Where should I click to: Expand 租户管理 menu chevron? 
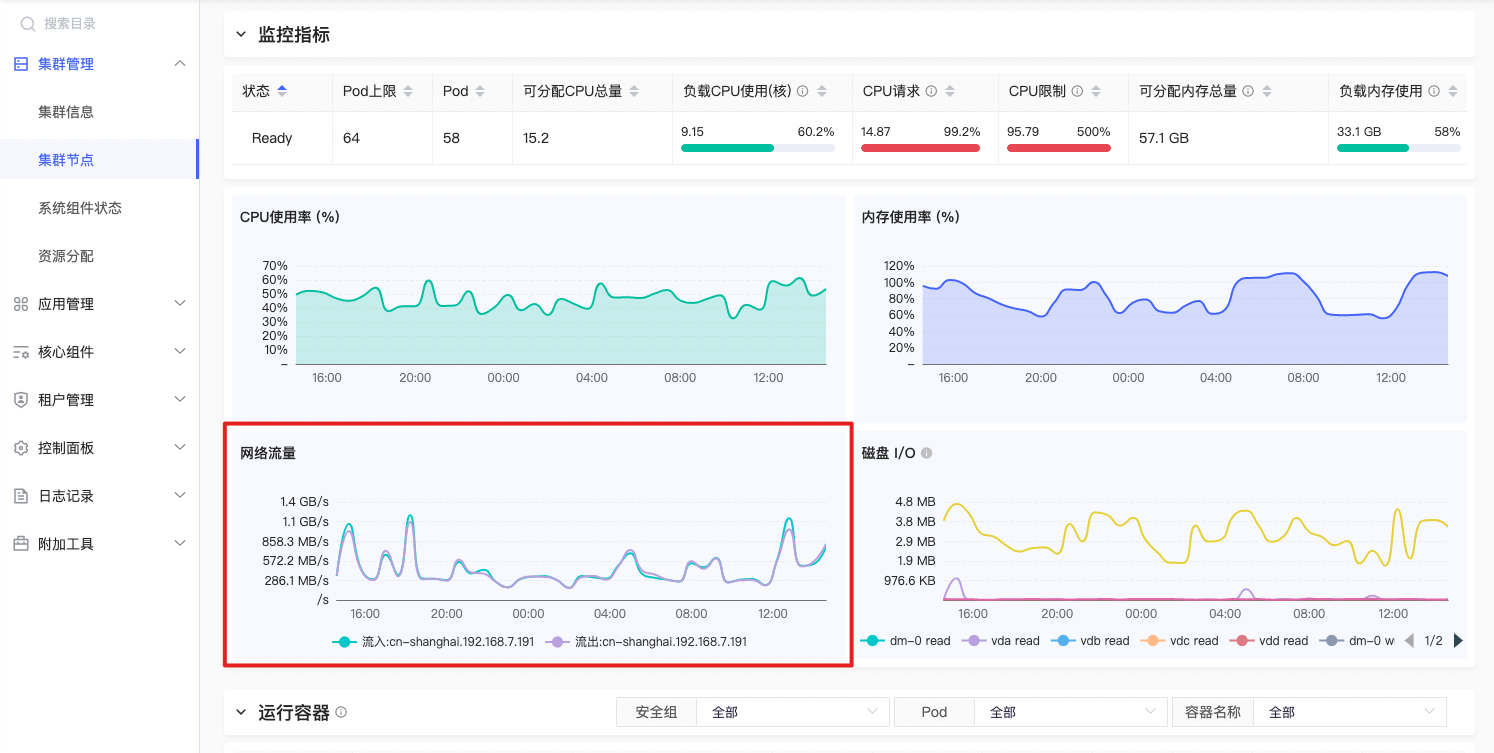[180, 400]
